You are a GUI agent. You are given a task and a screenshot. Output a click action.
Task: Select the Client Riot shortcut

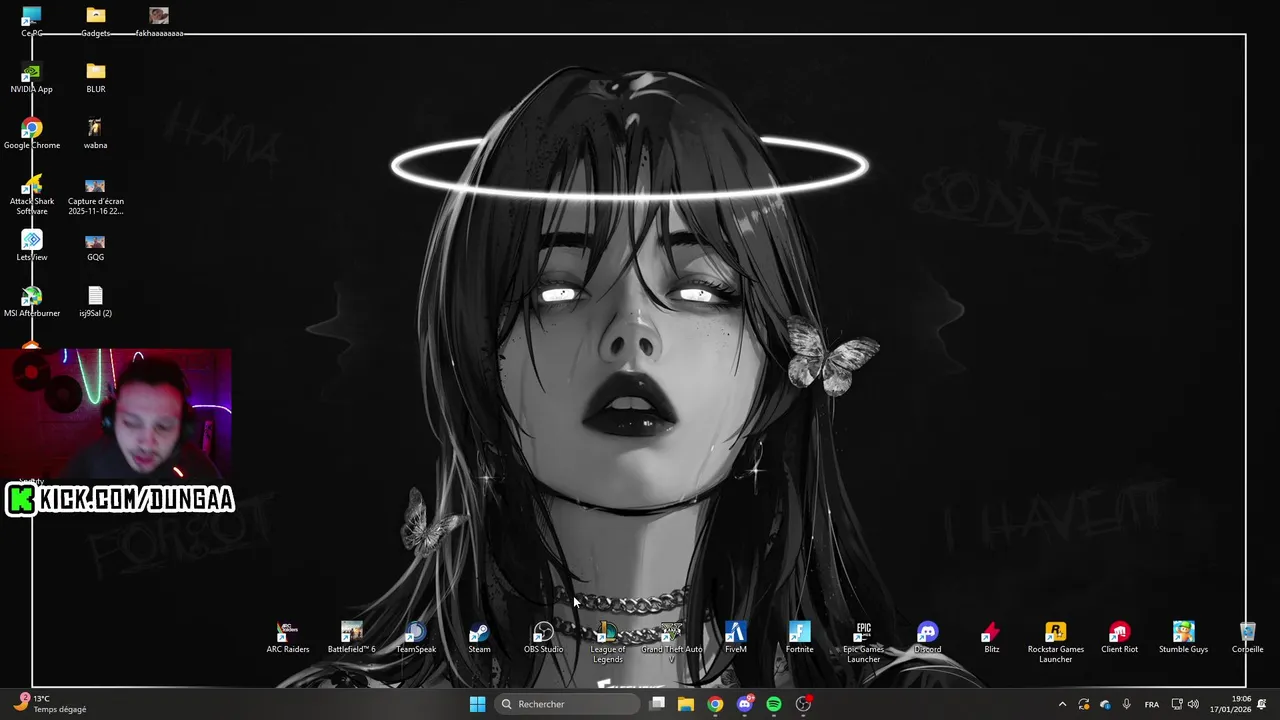click(x=1120, y=638)
